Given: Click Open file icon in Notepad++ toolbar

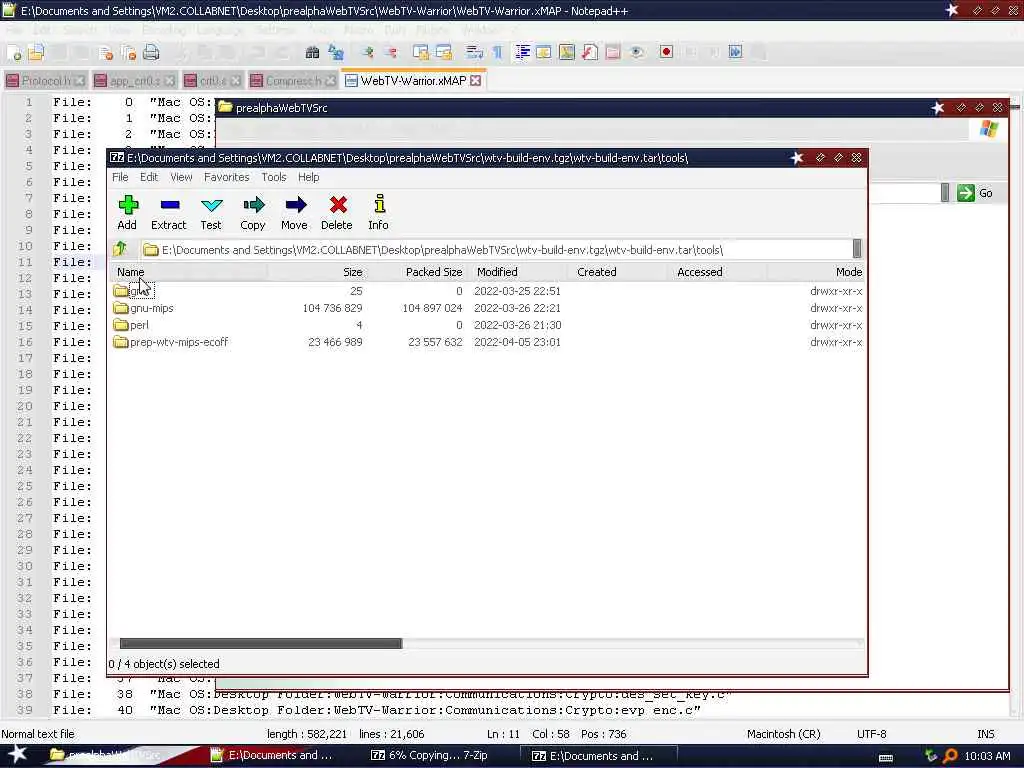Looking at the screenshot, I should coord(36,52).
